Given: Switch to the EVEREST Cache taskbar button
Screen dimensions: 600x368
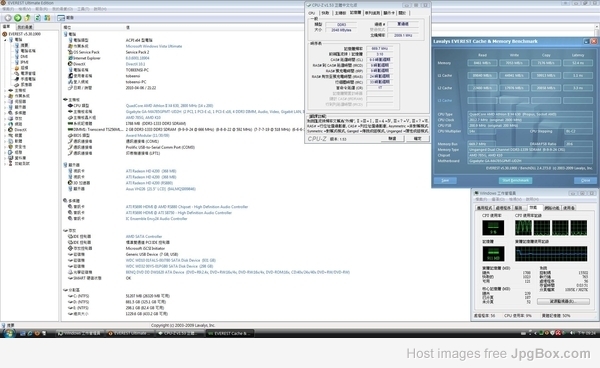Looking at the screenshot, I should (x=230, y=334).
